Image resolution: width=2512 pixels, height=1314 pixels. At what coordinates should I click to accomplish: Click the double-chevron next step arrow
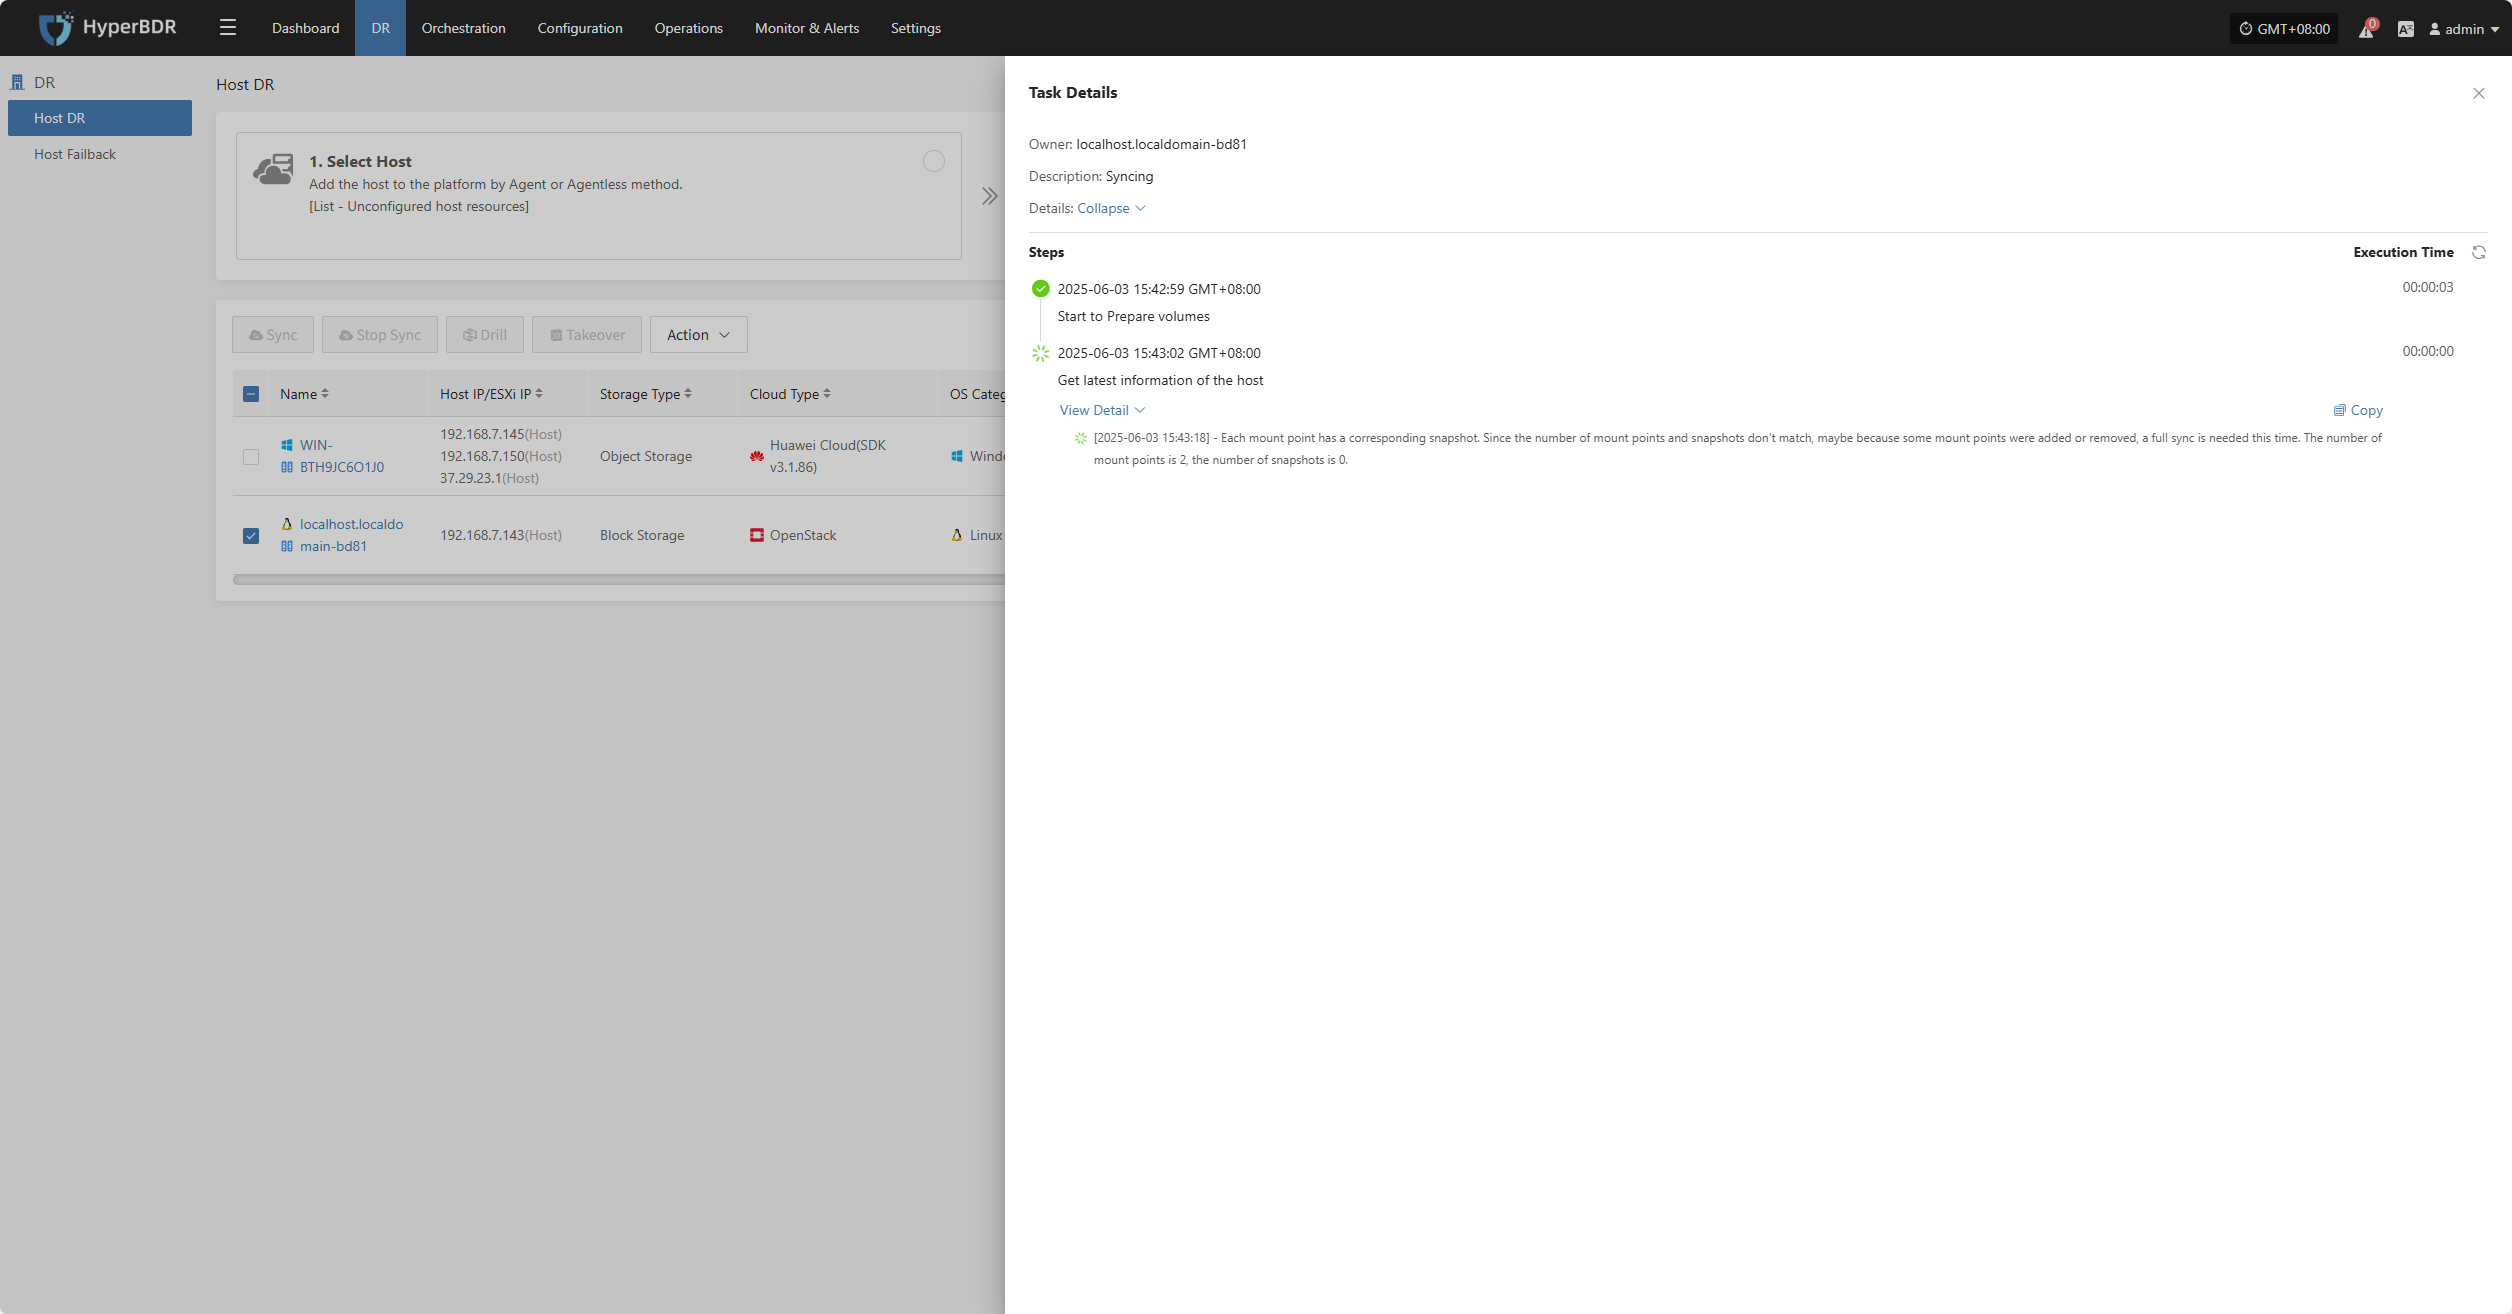989,196
